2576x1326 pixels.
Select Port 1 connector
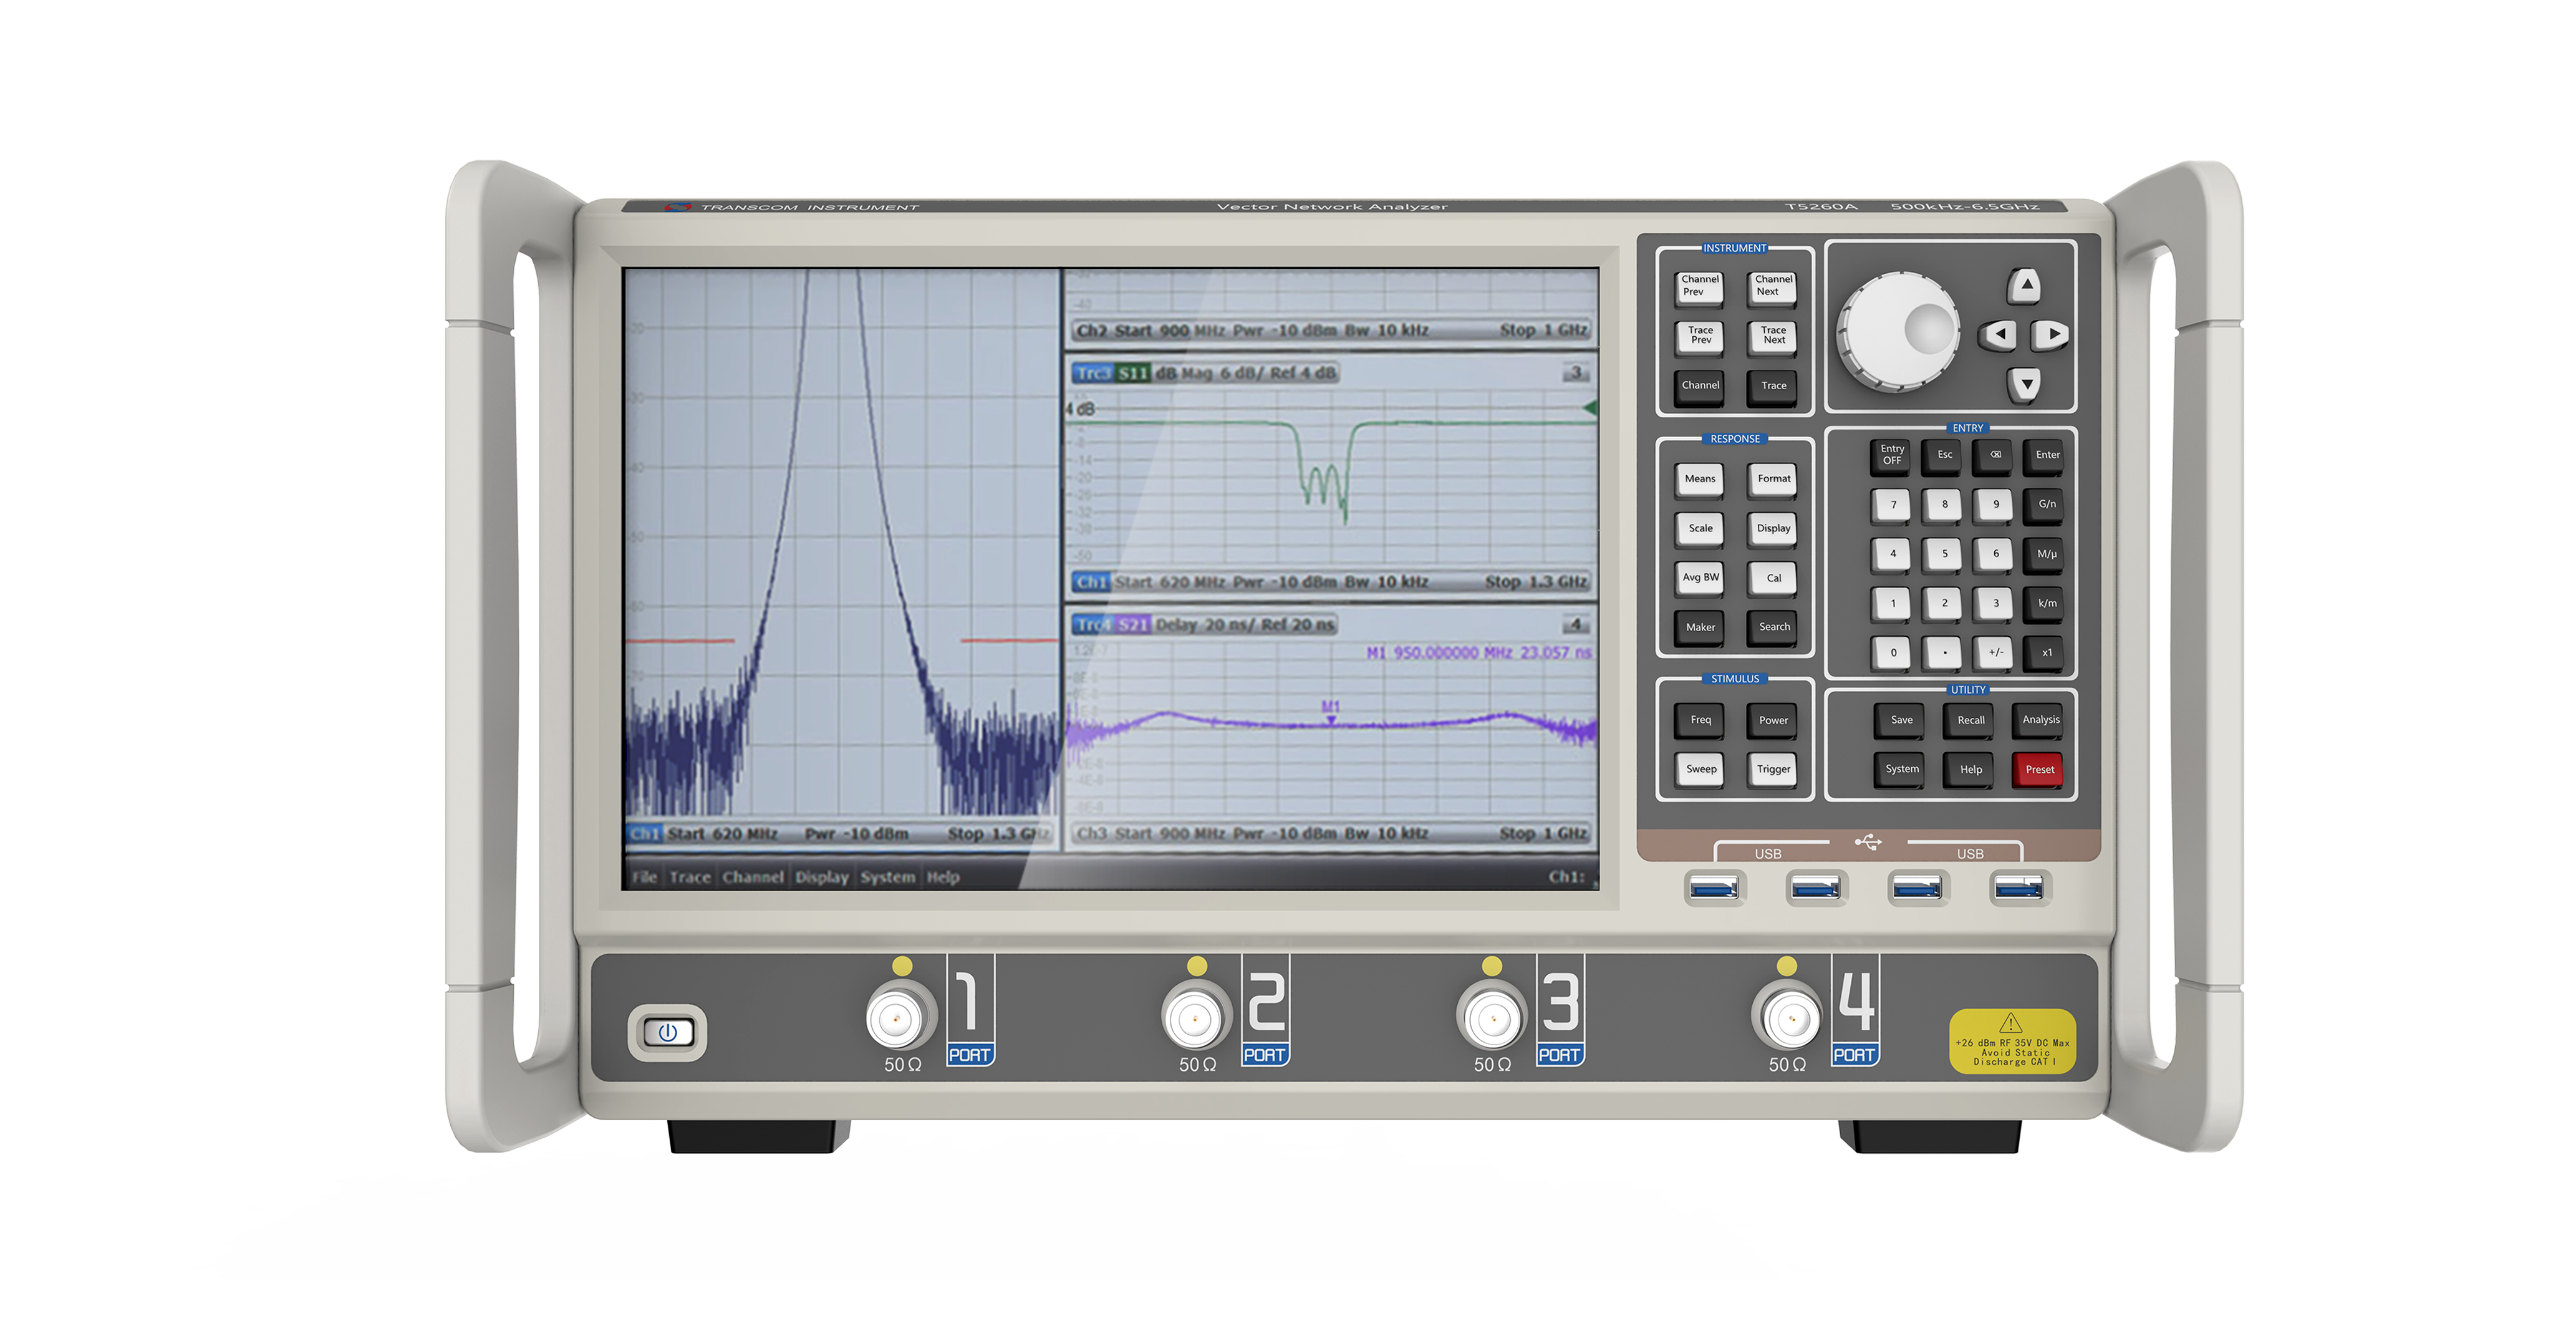pos(896,1013)
